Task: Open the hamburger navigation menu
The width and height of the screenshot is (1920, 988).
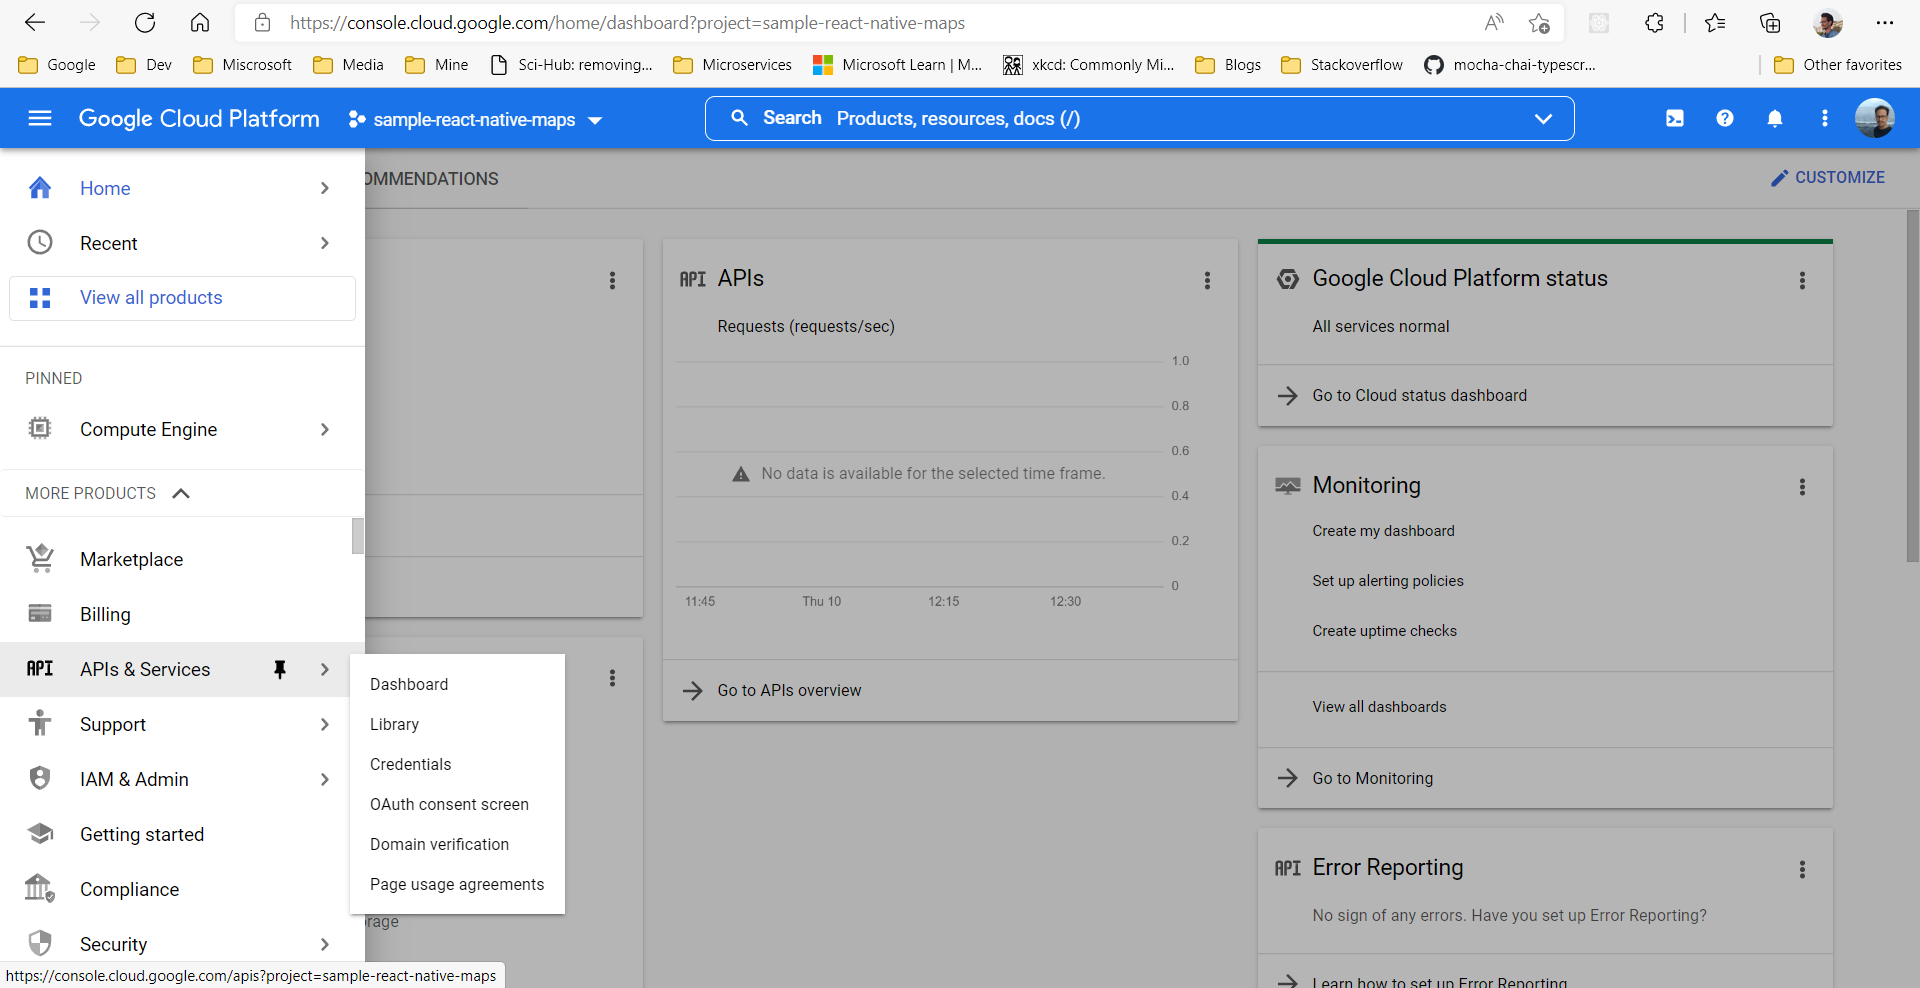Action: [x=40, y=118]
